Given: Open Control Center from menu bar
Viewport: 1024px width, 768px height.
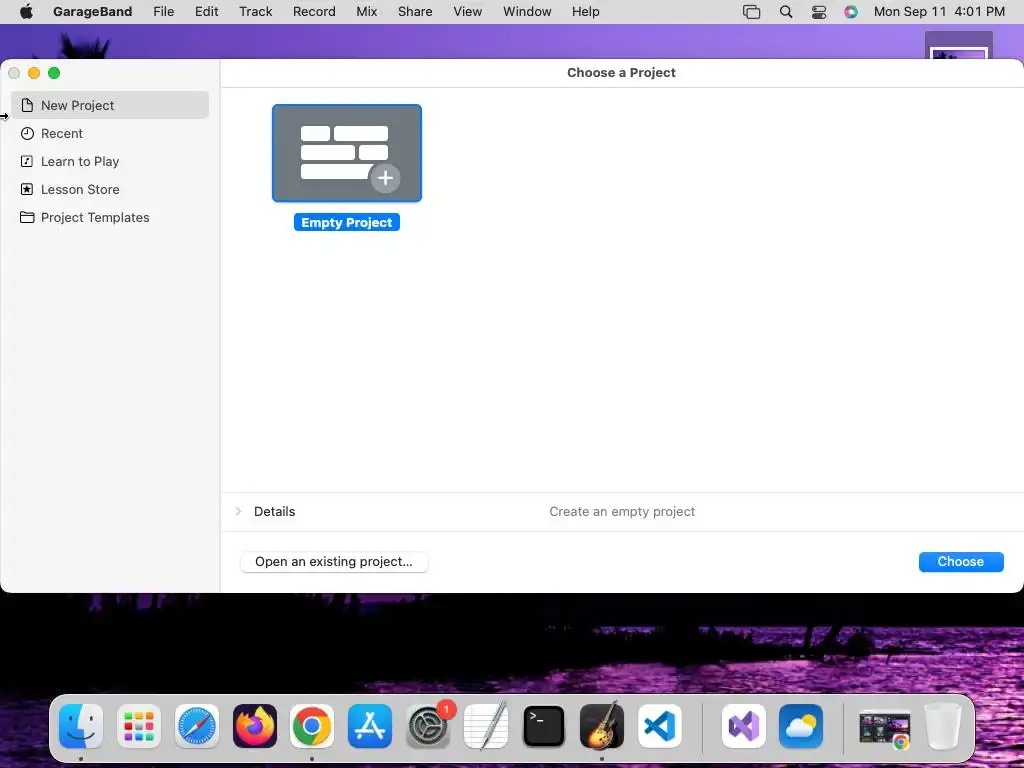Looking at the screenshot, I should [x=818, y=12].
